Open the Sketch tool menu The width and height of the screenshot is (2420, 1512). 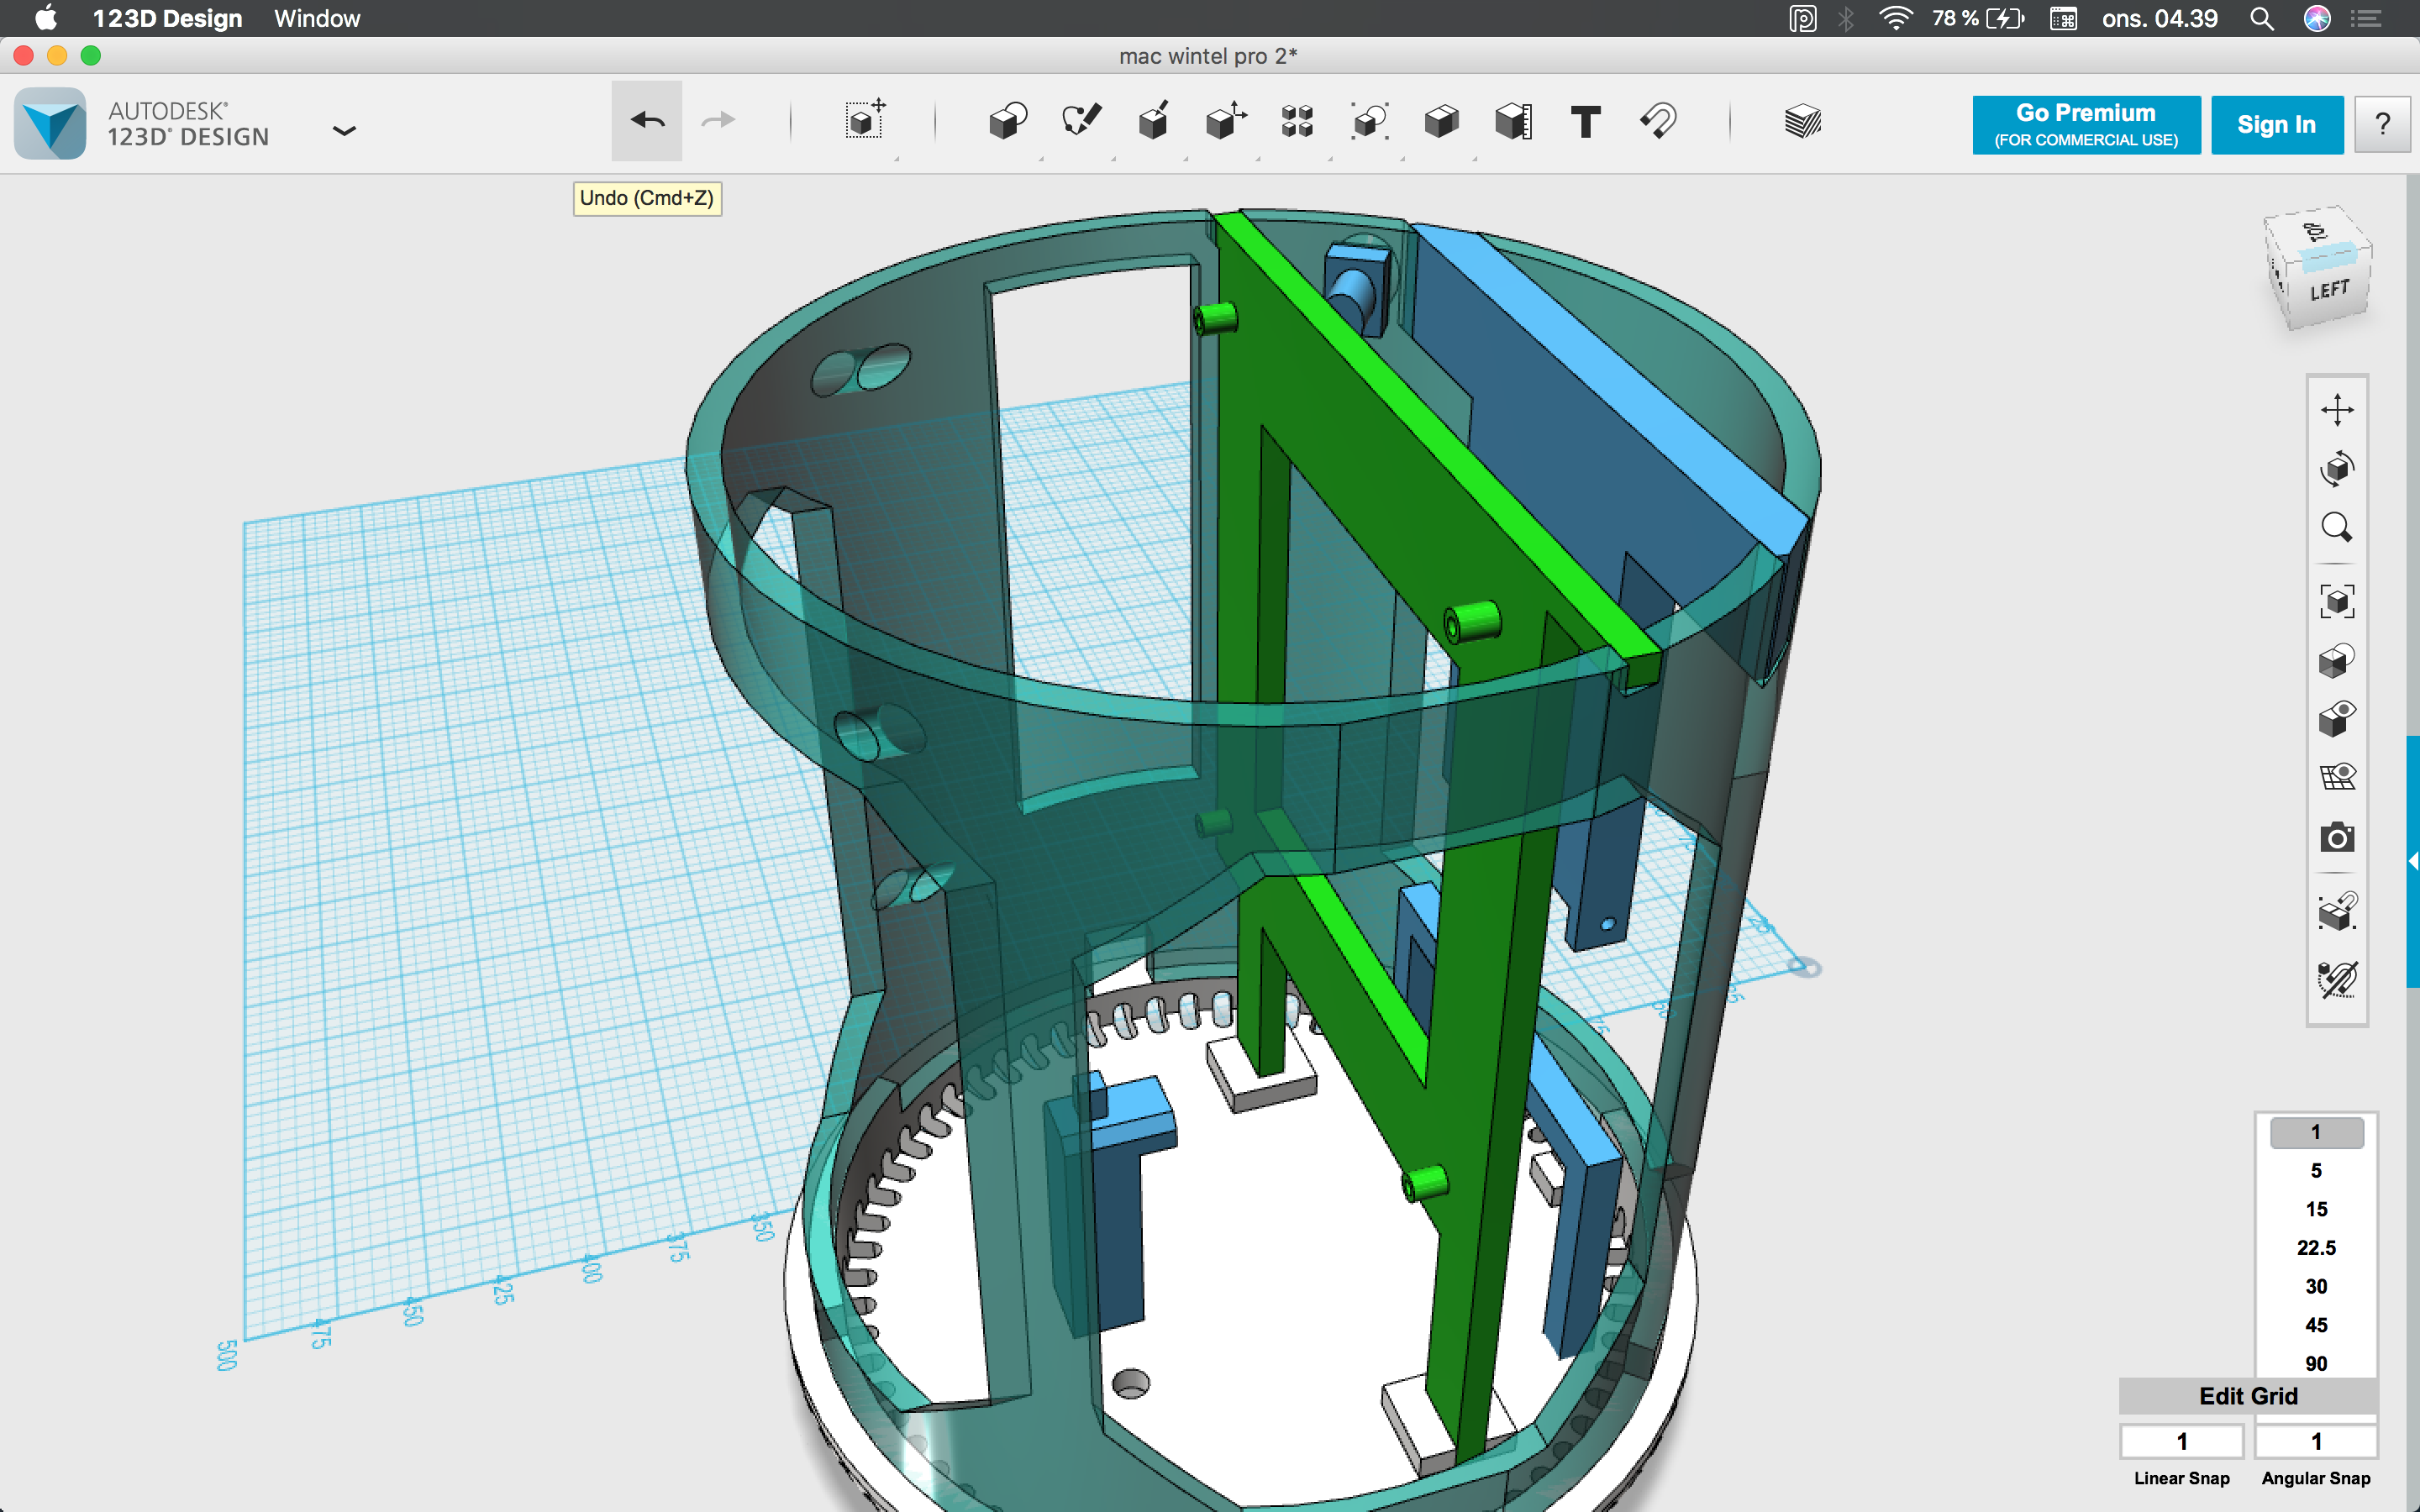point(1081,121)
